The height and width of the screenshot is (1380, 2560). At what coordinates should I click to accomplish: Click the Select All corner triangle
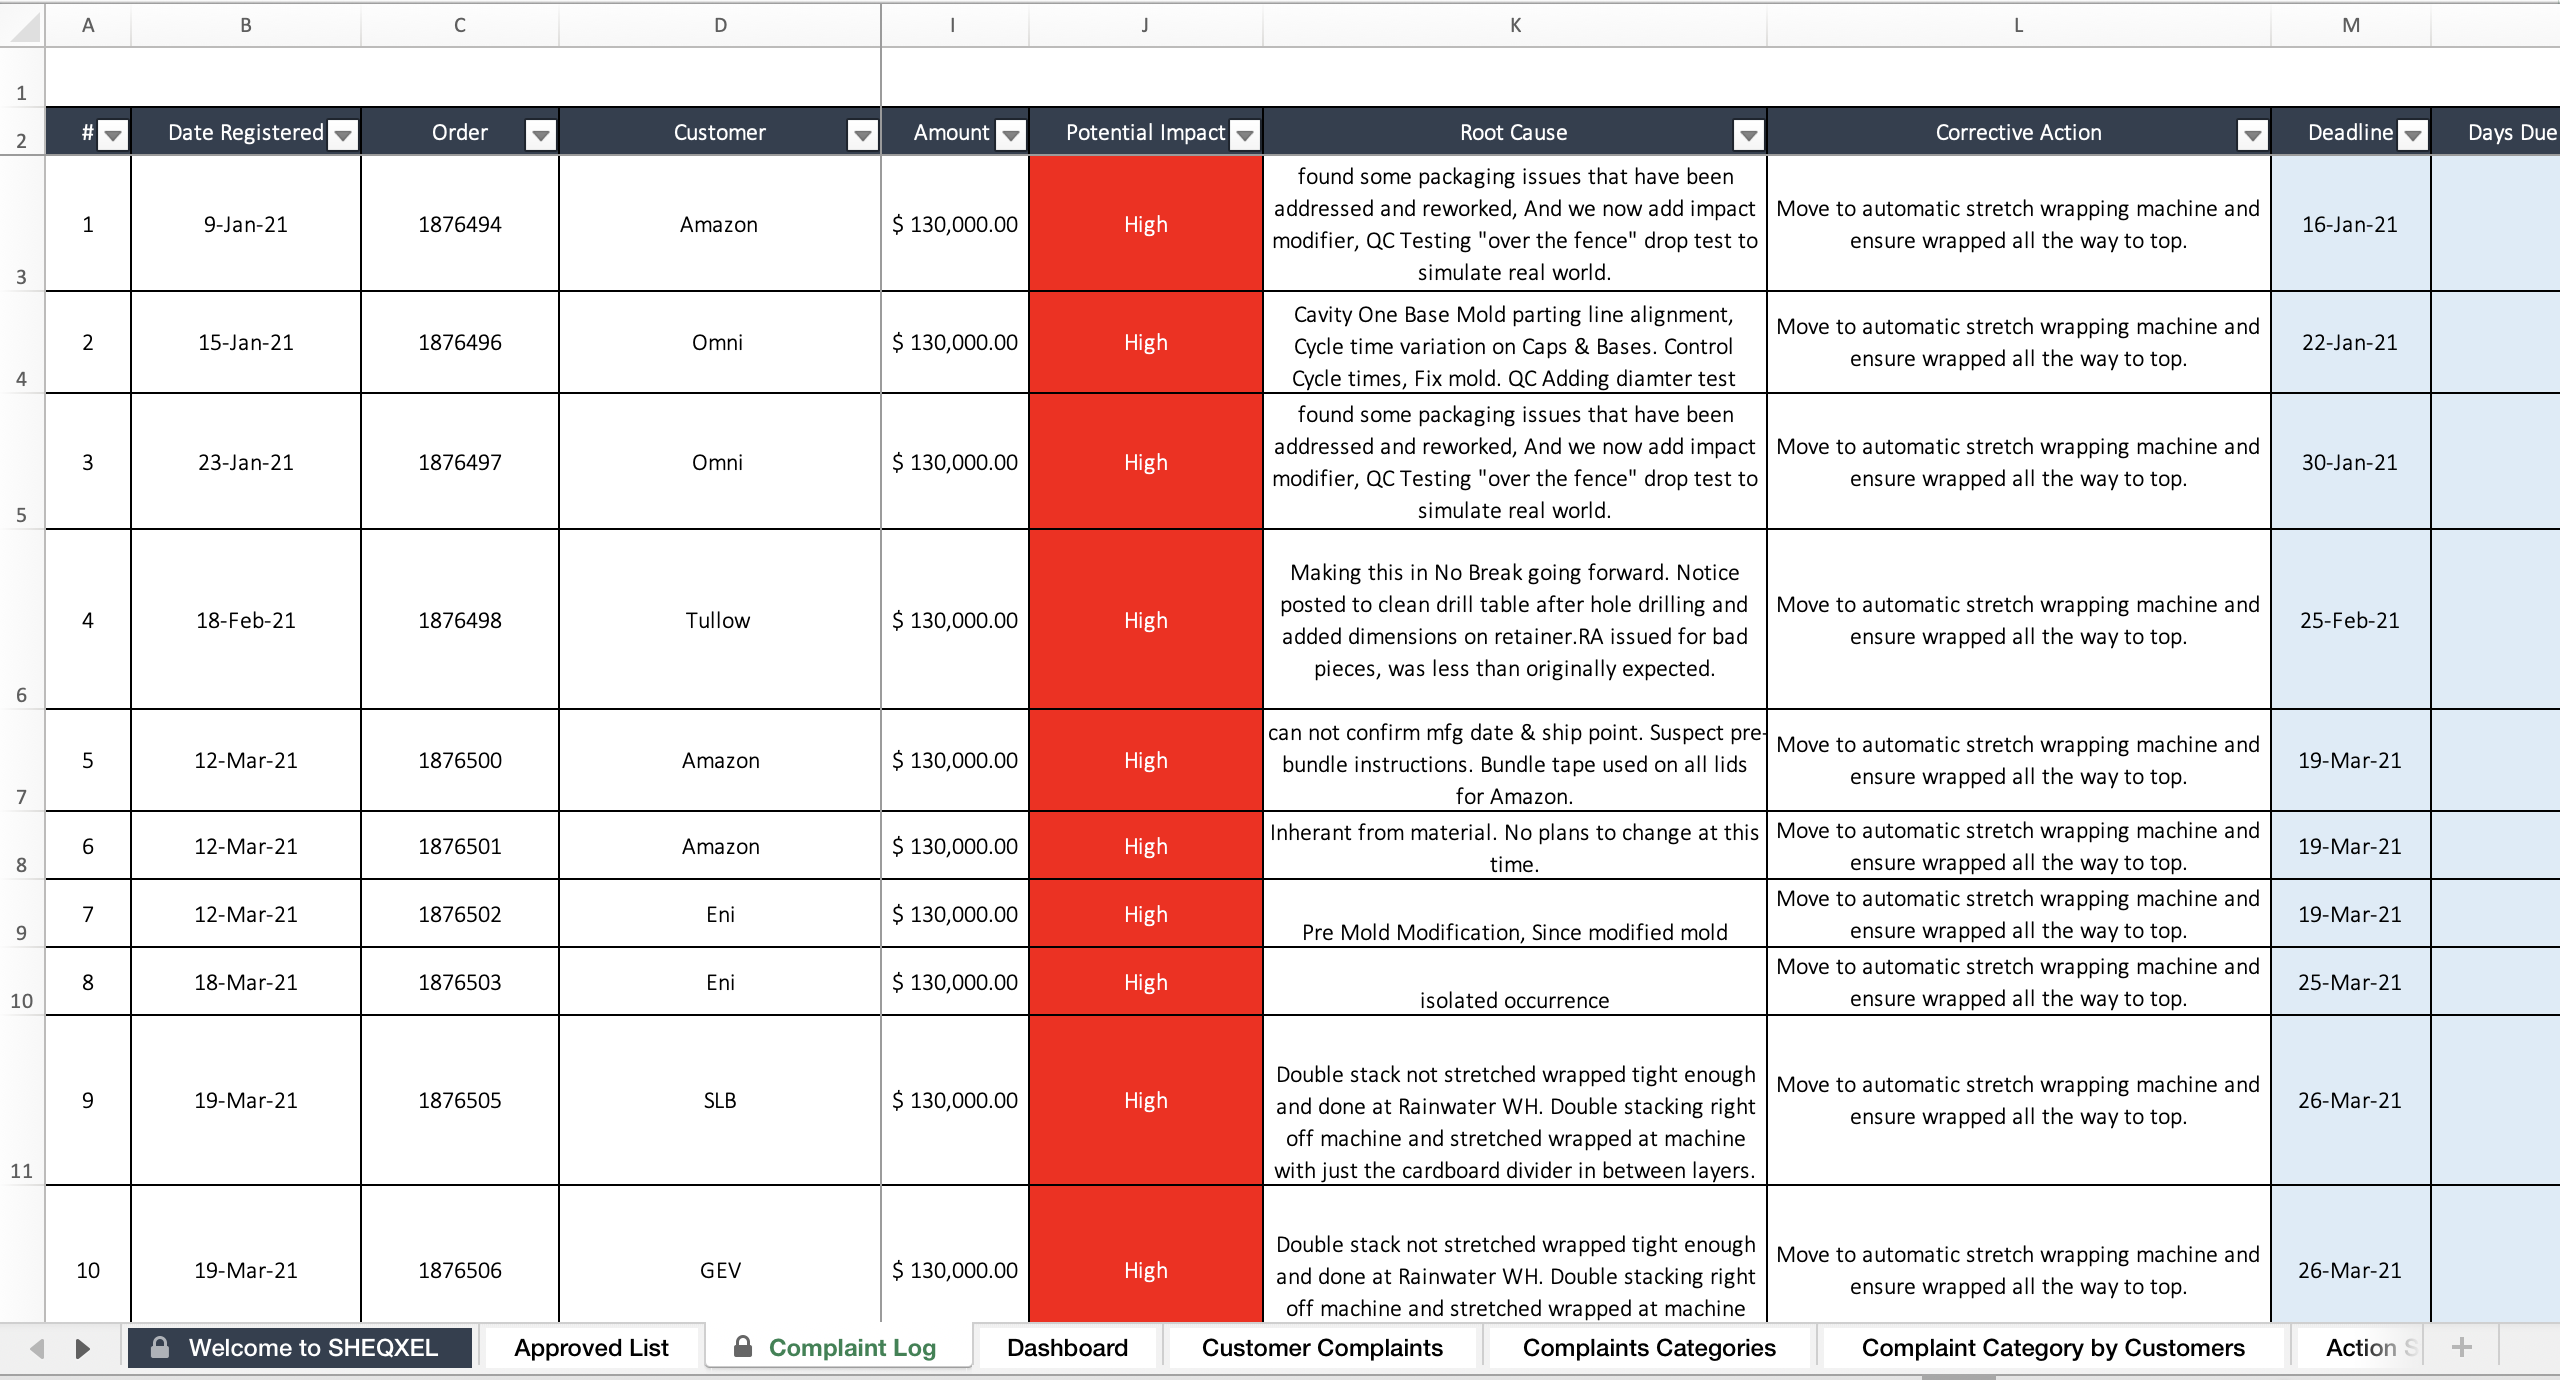(23, 25)
